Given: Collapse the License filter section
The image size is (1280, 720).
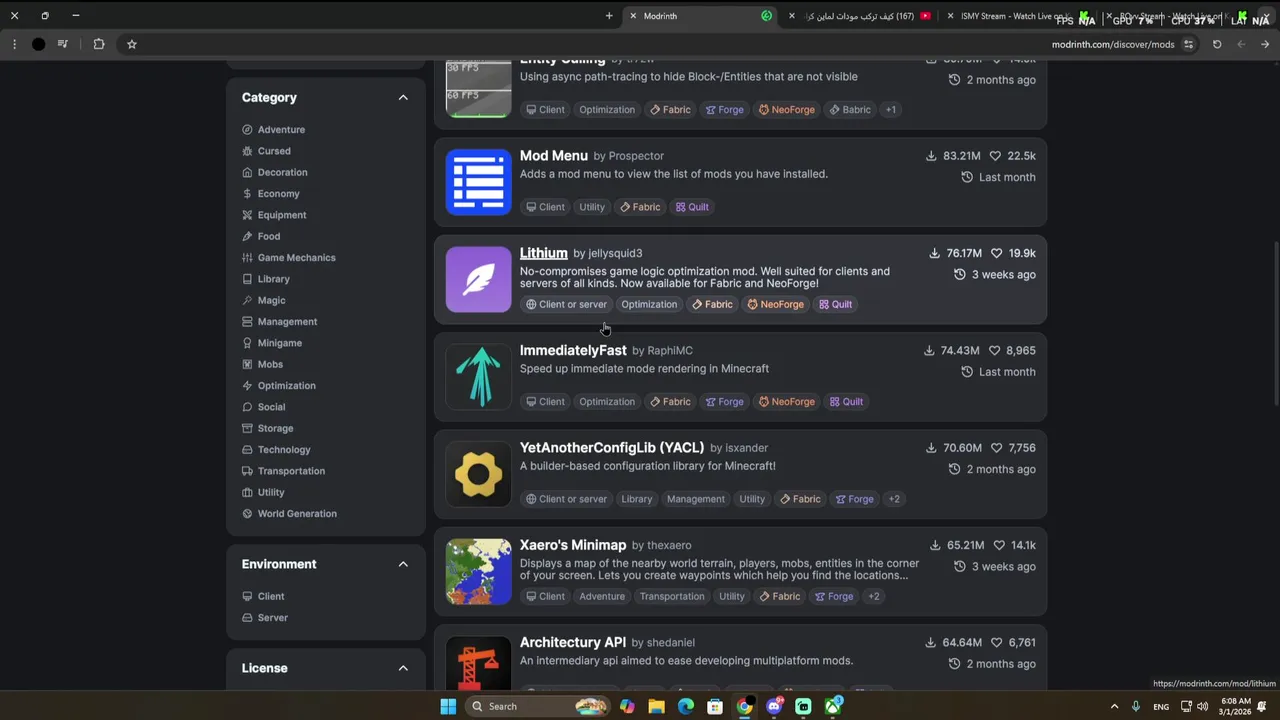Looking at the screenshot, I should pos(403,668).
